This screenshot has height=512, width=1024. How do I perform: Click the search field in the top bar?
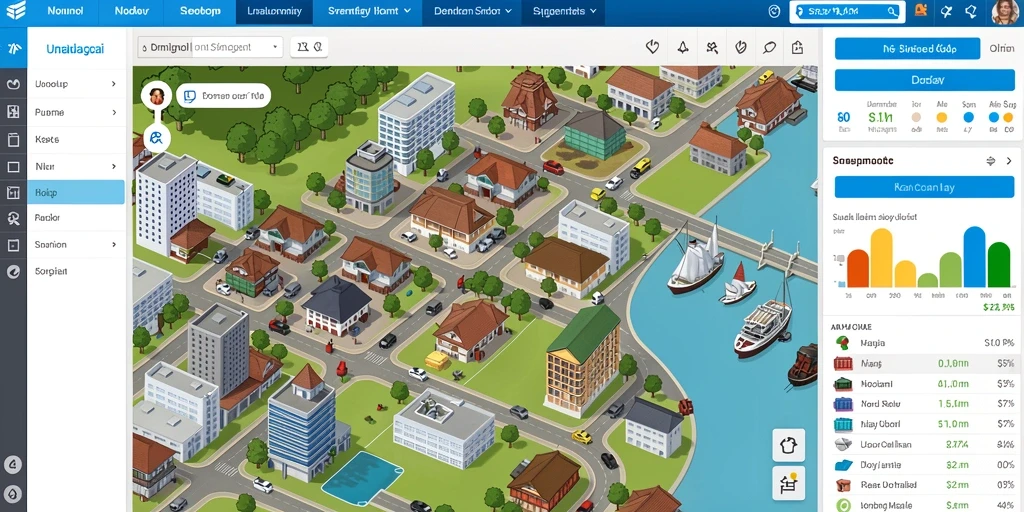(847, 11)
